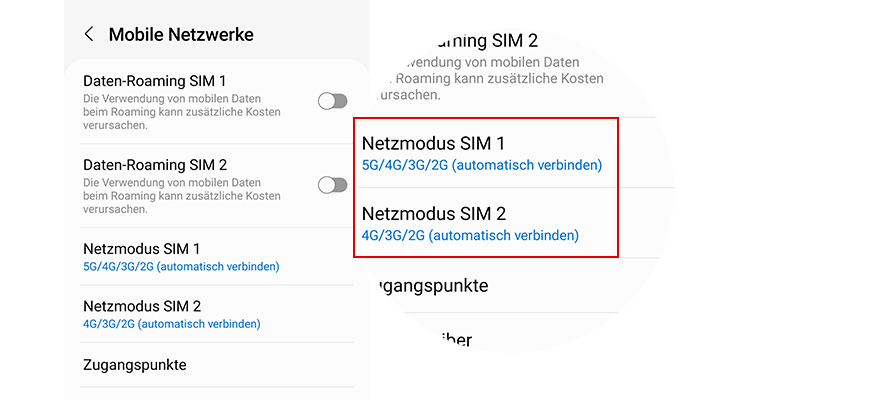Screen dimensions: 879x400
Task: Tap the magnified Netzmodus SIM 1 heading
Action: (x=433, y=144)
